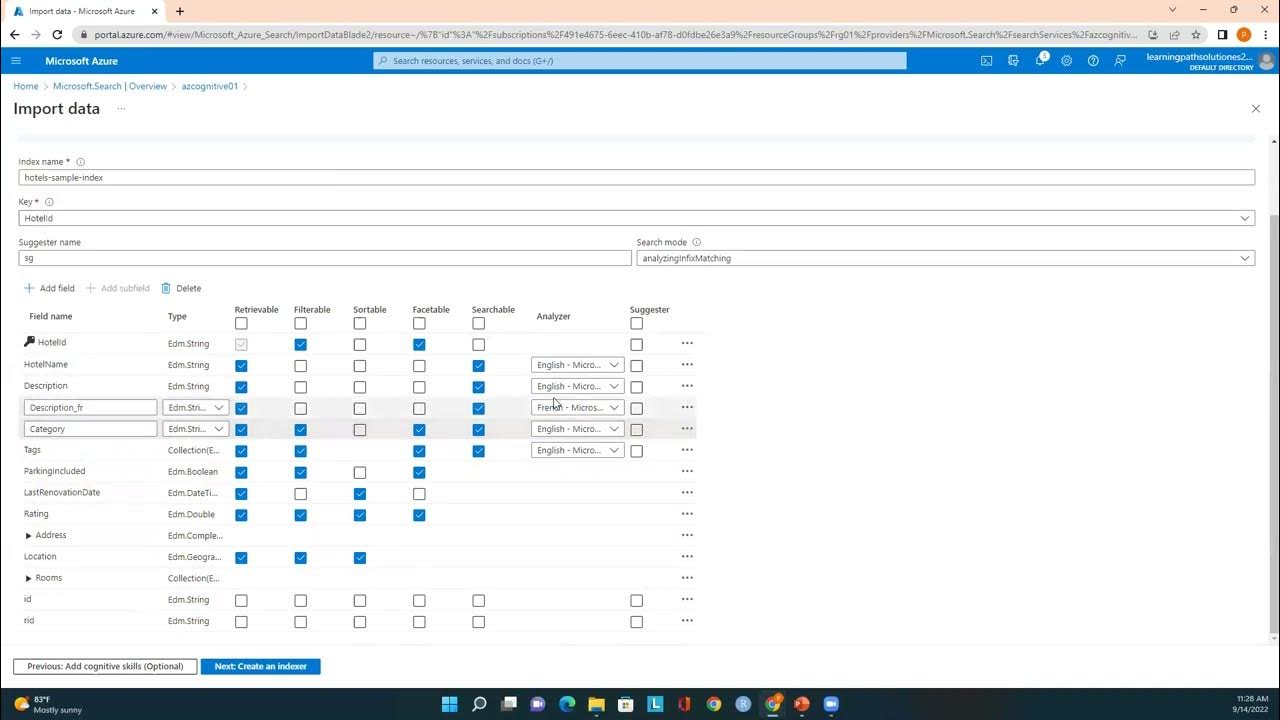Close the Import data blade
The image size is (1280, 720).
click(x=1256, y=109)
